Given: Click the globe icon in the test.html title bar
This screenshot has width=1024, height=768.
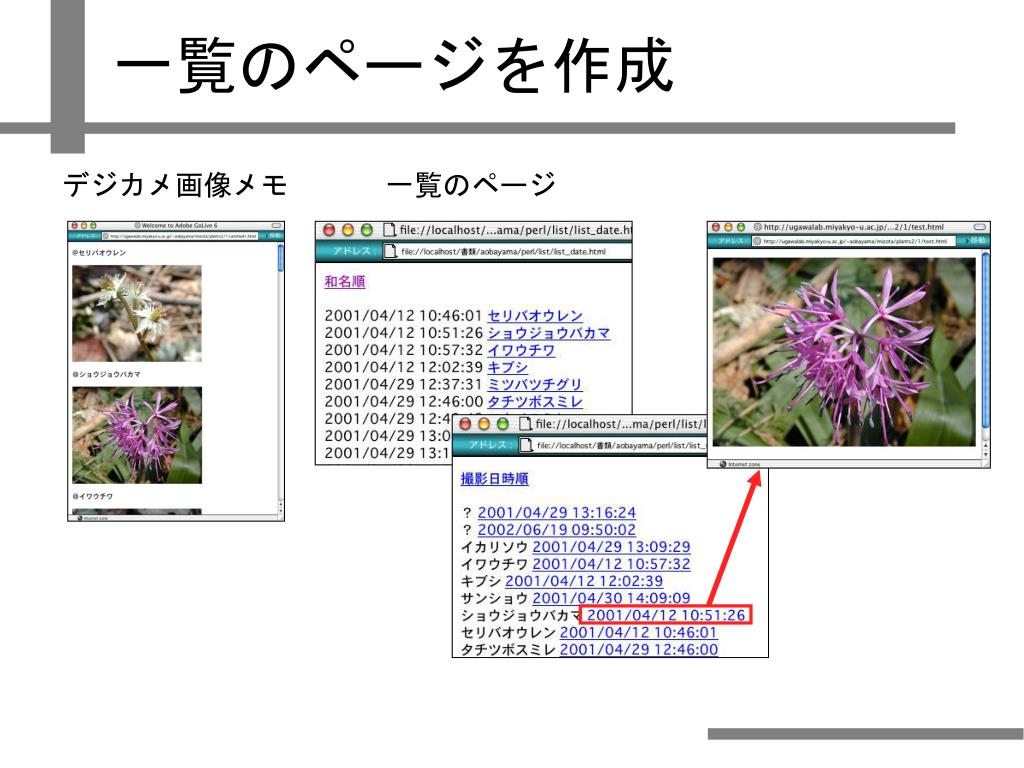Looking at the screenshot, I should pos(758,227).
